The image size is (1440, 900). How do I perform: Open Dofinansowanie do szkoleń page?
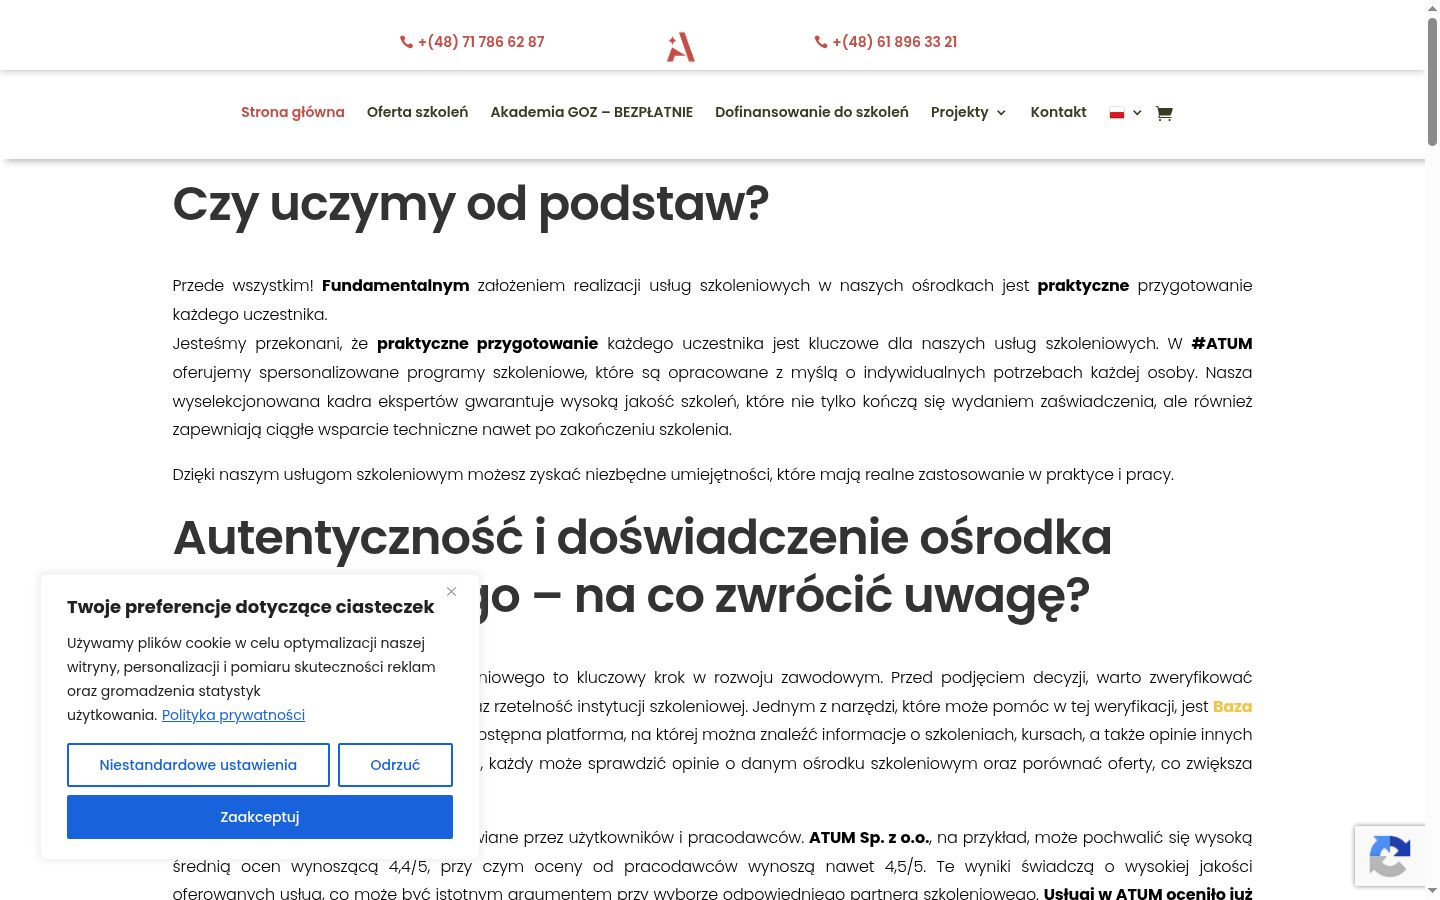tap(812, 112)
